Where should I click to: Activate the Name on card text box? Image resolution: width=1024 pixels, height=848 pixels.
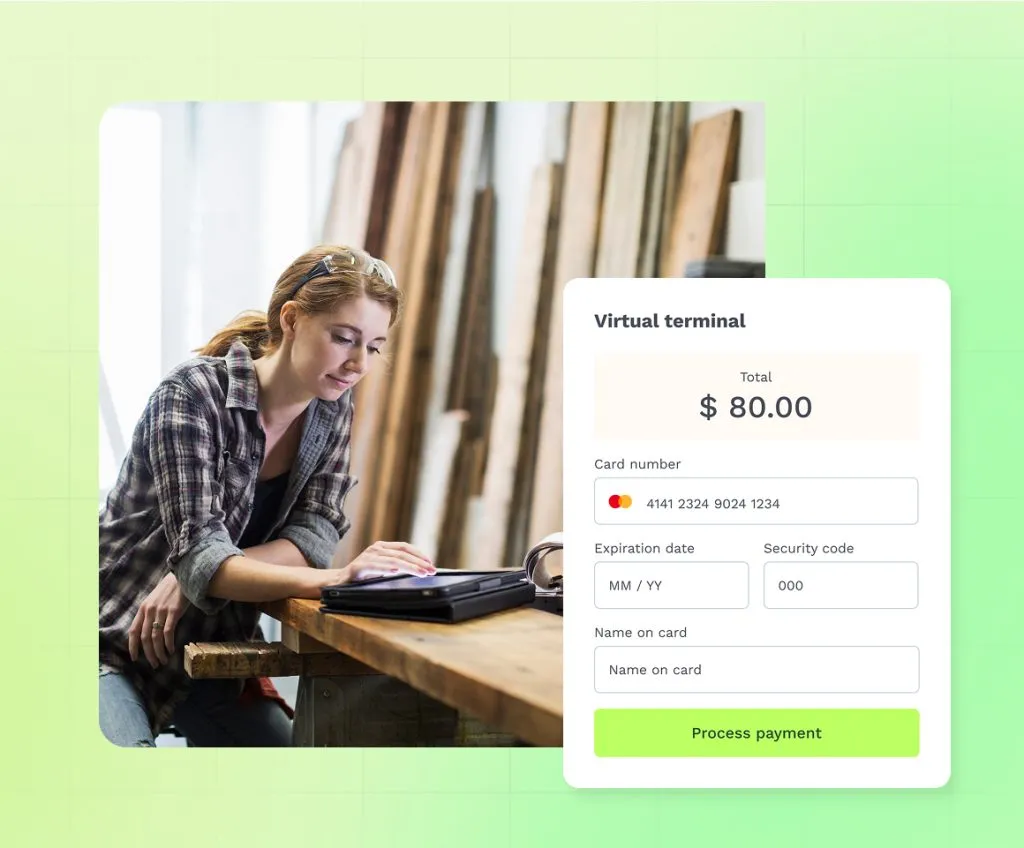756,670
